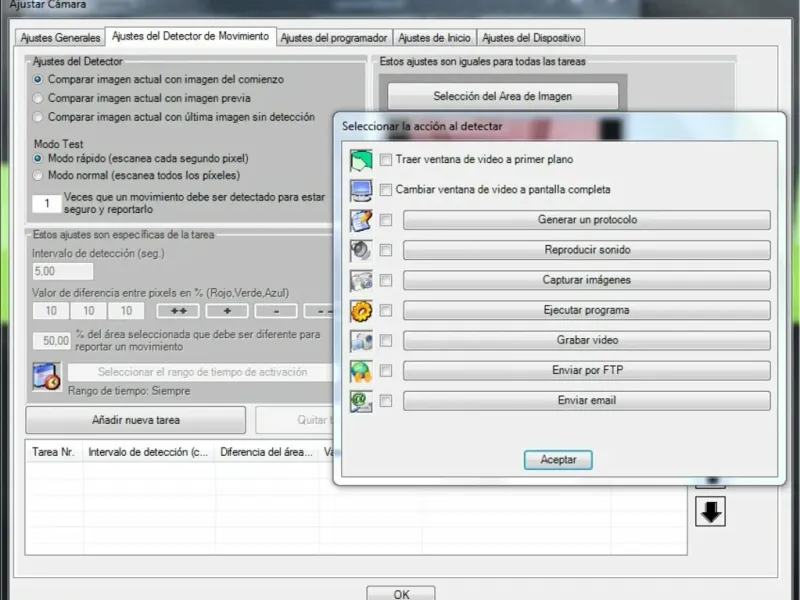
Task: Tick the checkbox beside Generar un protocolo
Action: (386, 220)
